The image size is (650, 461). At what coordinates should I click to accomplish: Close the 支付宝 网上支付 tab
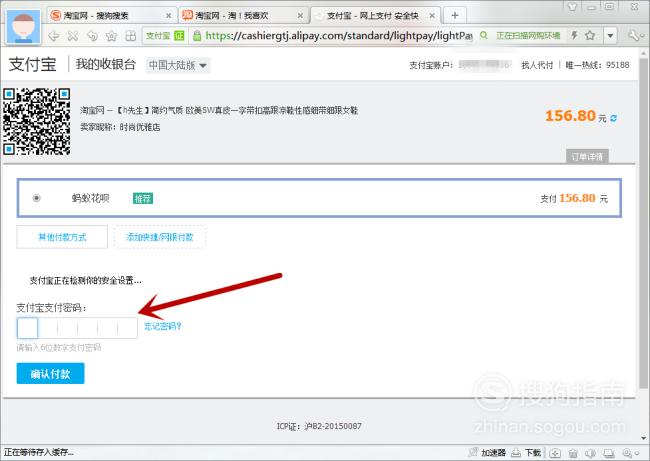pyautogui.click(x=432, y=16)
